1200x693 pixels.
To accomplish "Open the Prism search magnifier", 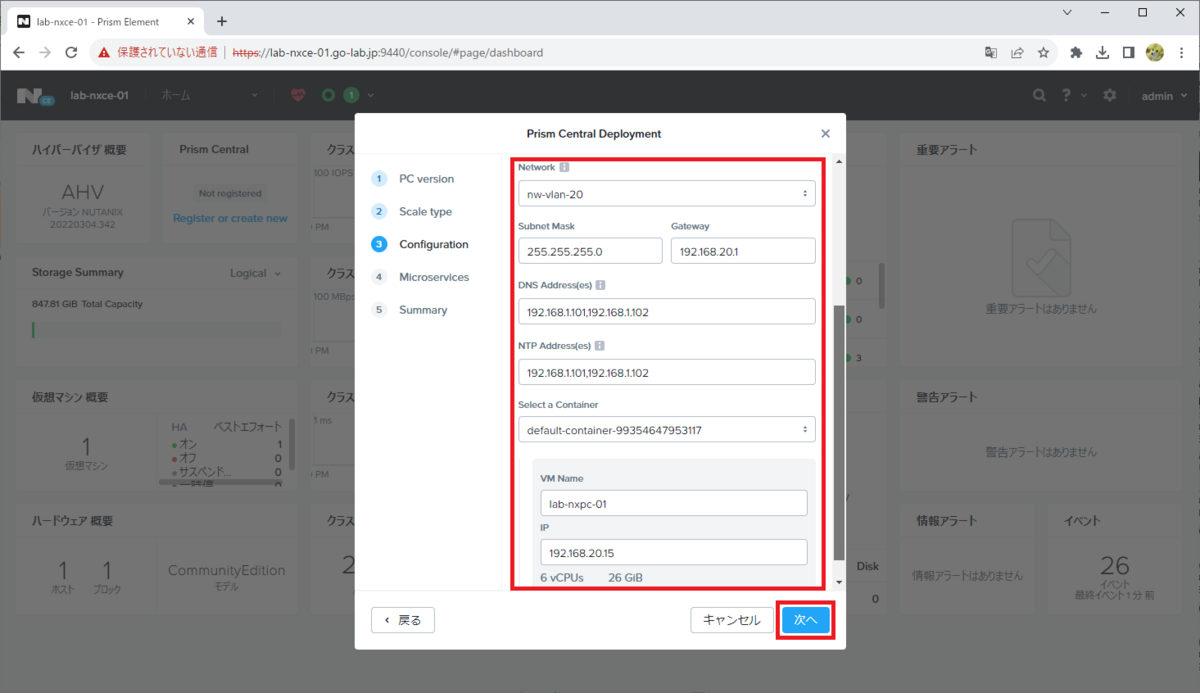I will point(1040,95).
